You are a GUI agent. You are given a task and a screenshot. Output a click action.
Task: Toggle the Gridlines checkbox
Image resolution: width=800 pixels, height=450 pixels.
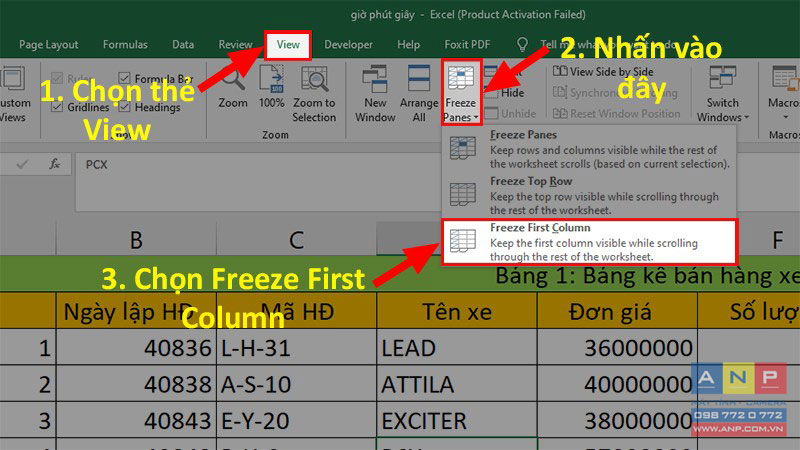[x=57, y=107]
